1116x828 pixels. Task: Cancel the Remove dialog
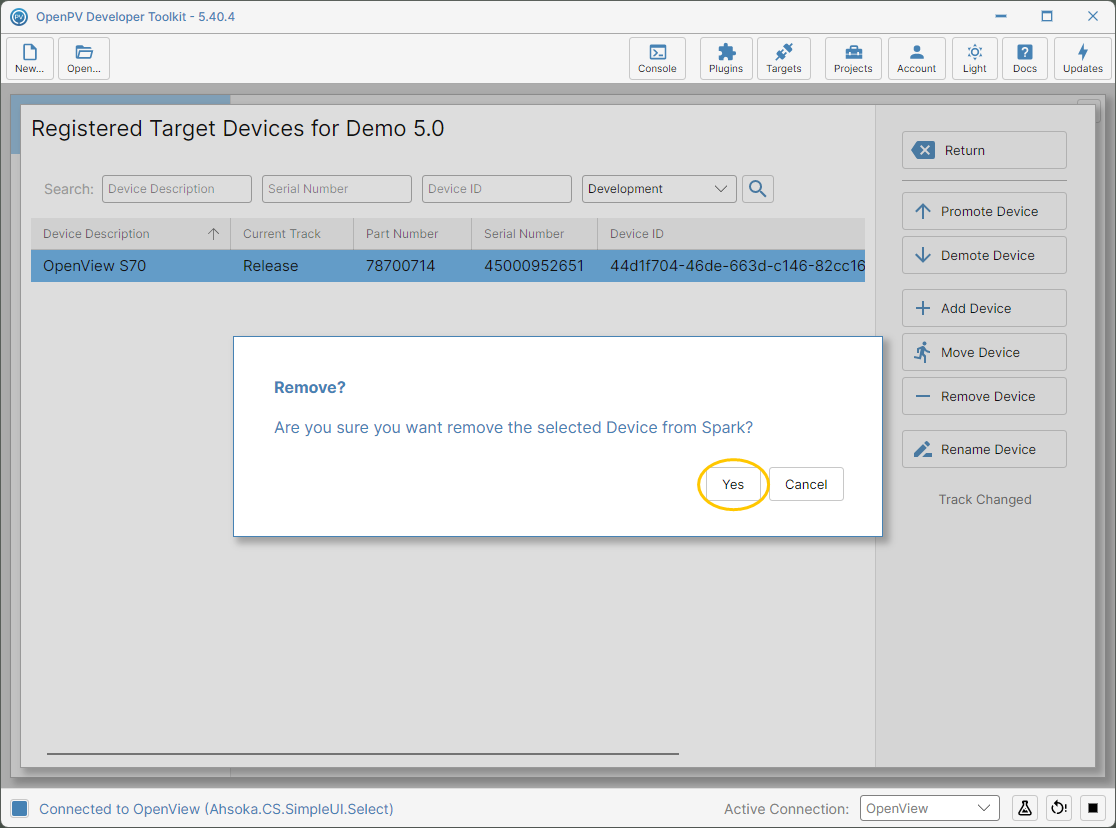tap(806, 484)
